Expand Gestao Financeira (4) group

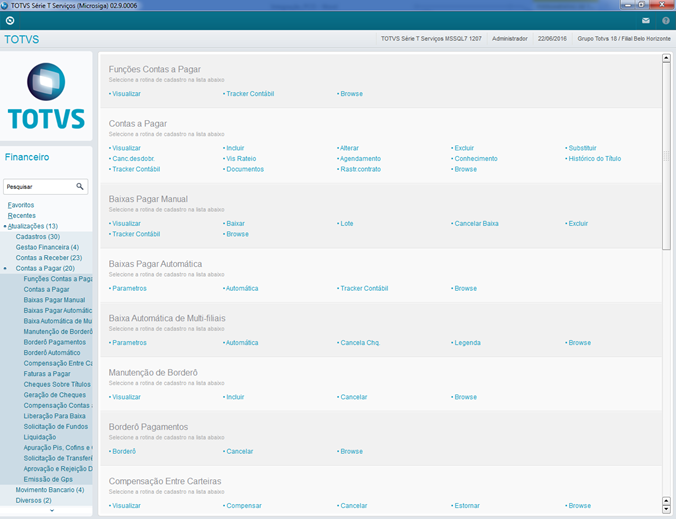[x=47, y=247]
